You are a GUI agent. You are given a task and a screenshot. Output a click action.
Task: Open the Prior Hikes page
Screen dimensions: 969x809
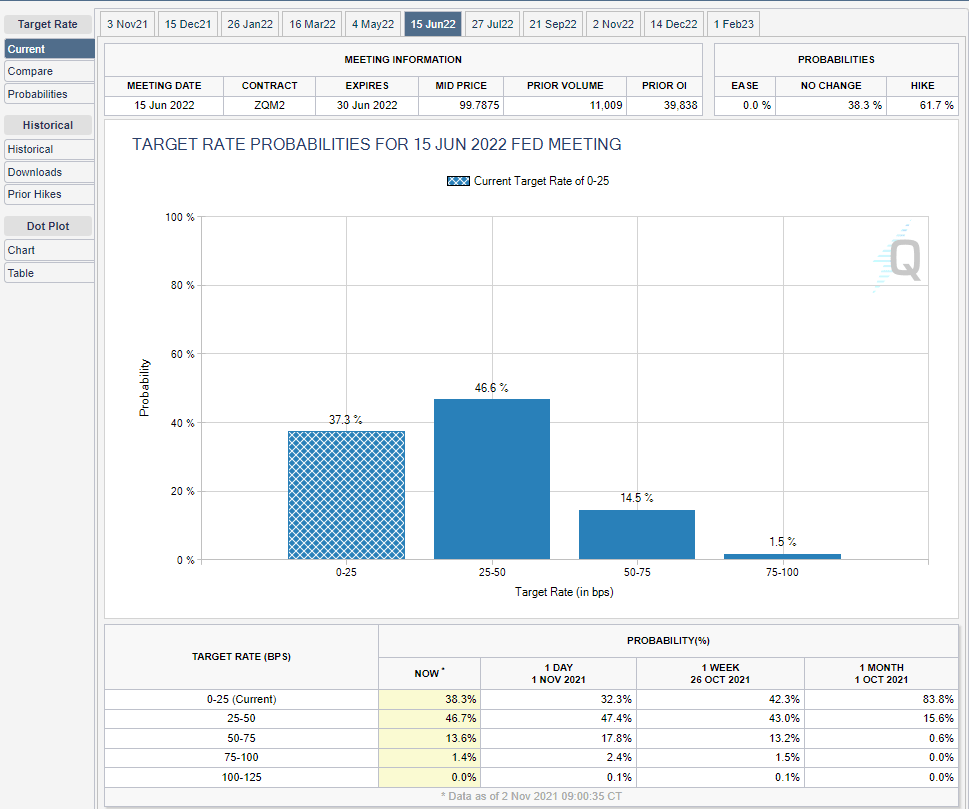coord(49,194)
